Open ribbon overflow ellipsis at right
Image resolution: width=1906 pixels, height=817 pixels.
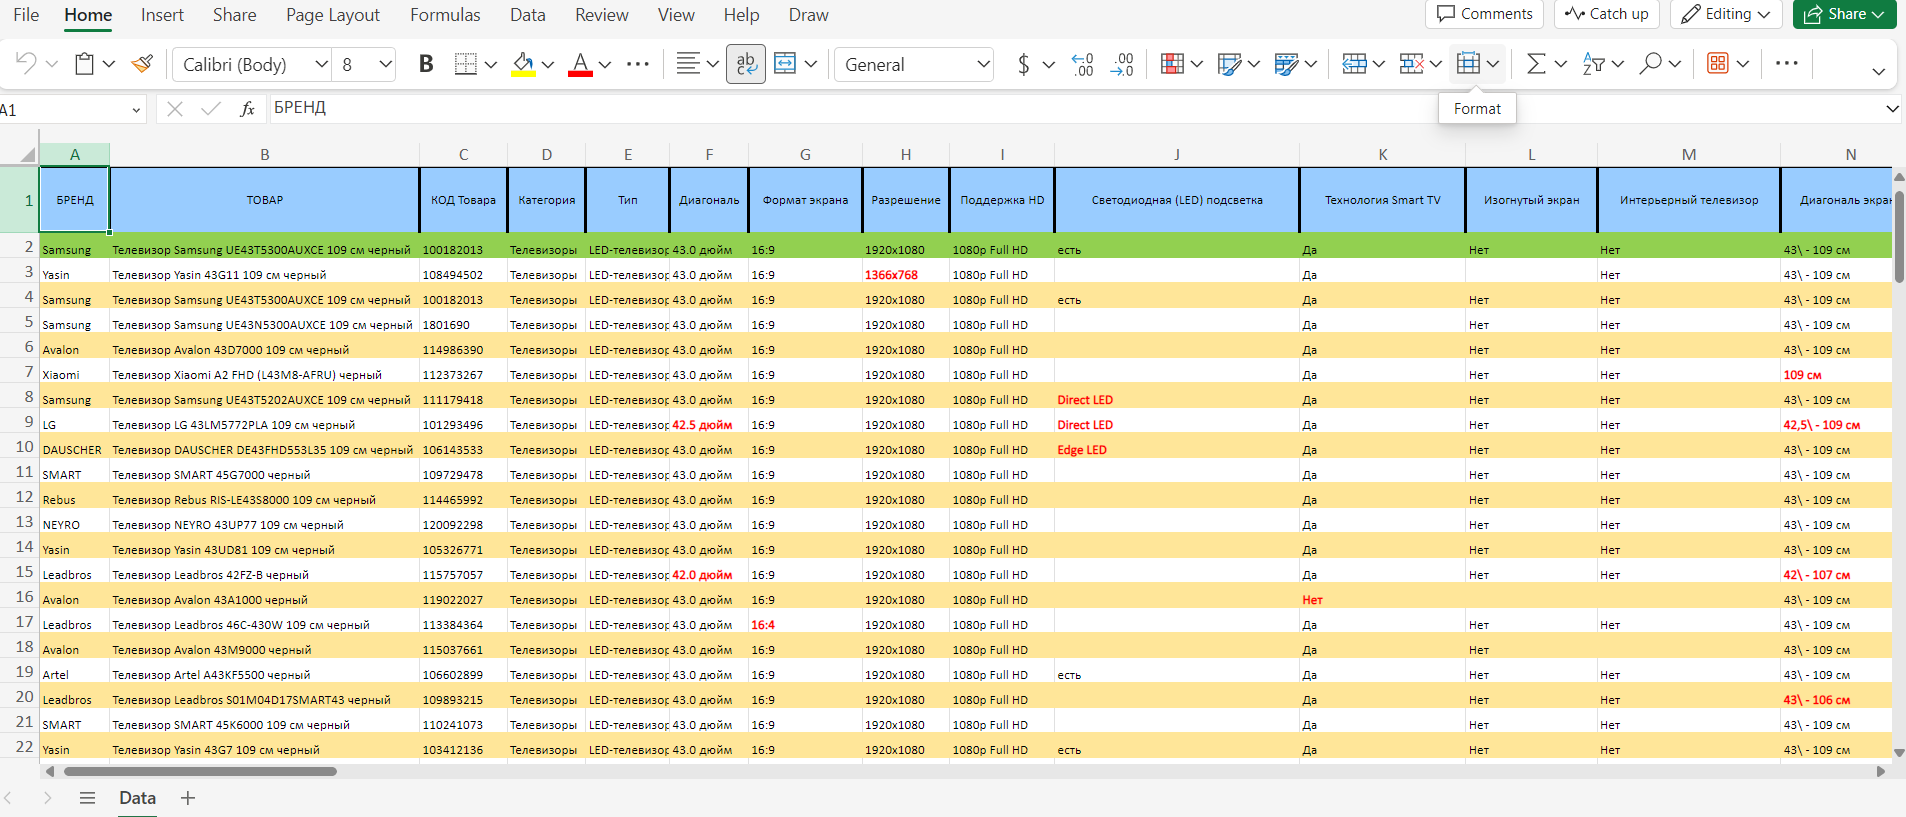(1786, 63)
